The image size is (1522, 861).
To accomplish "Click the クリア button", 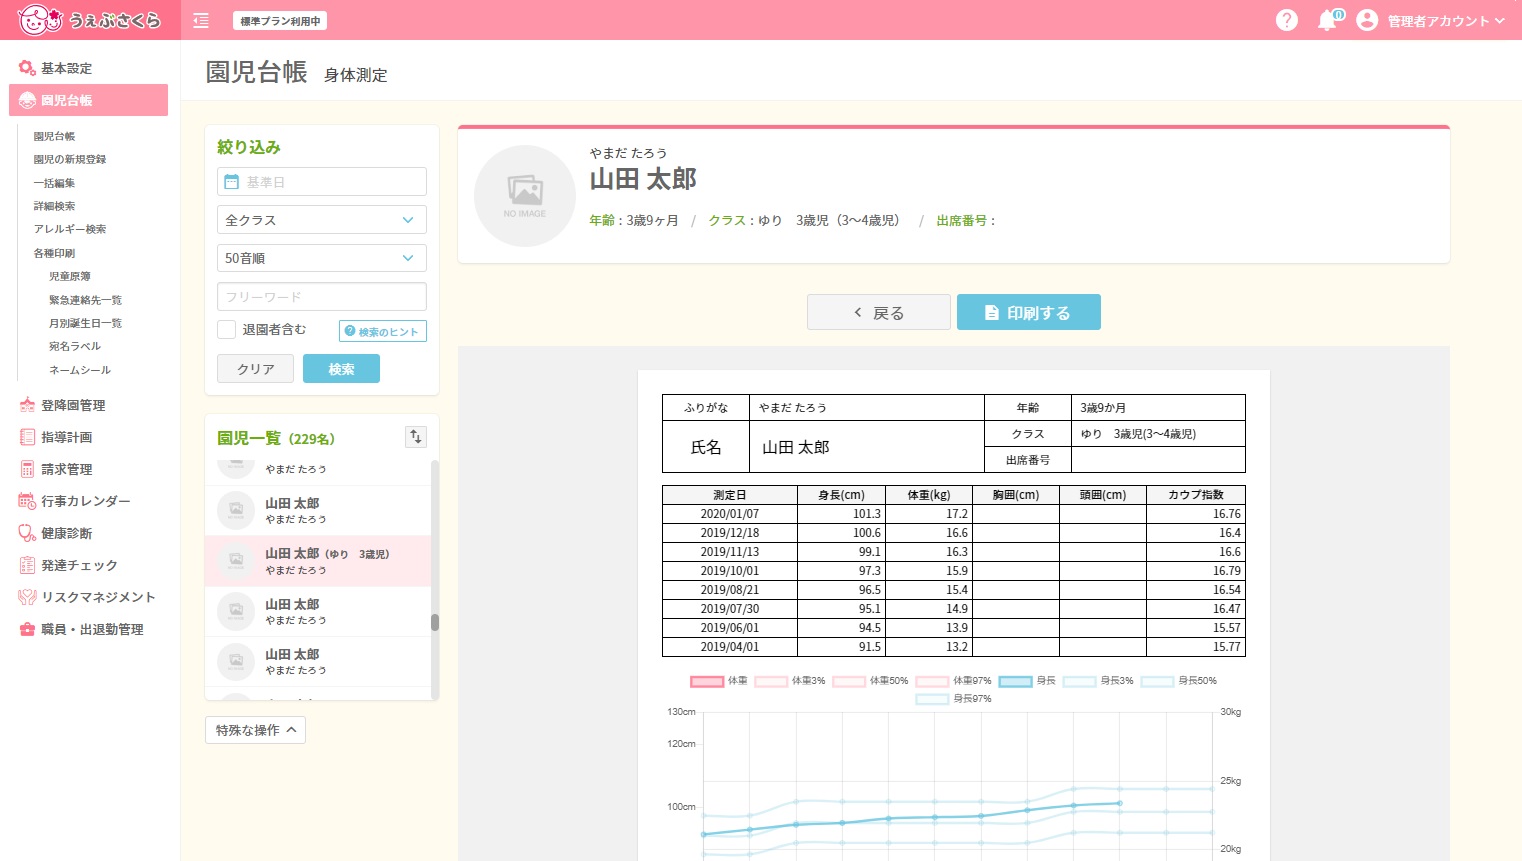I will pyautogui.click(x=255, y=369).
